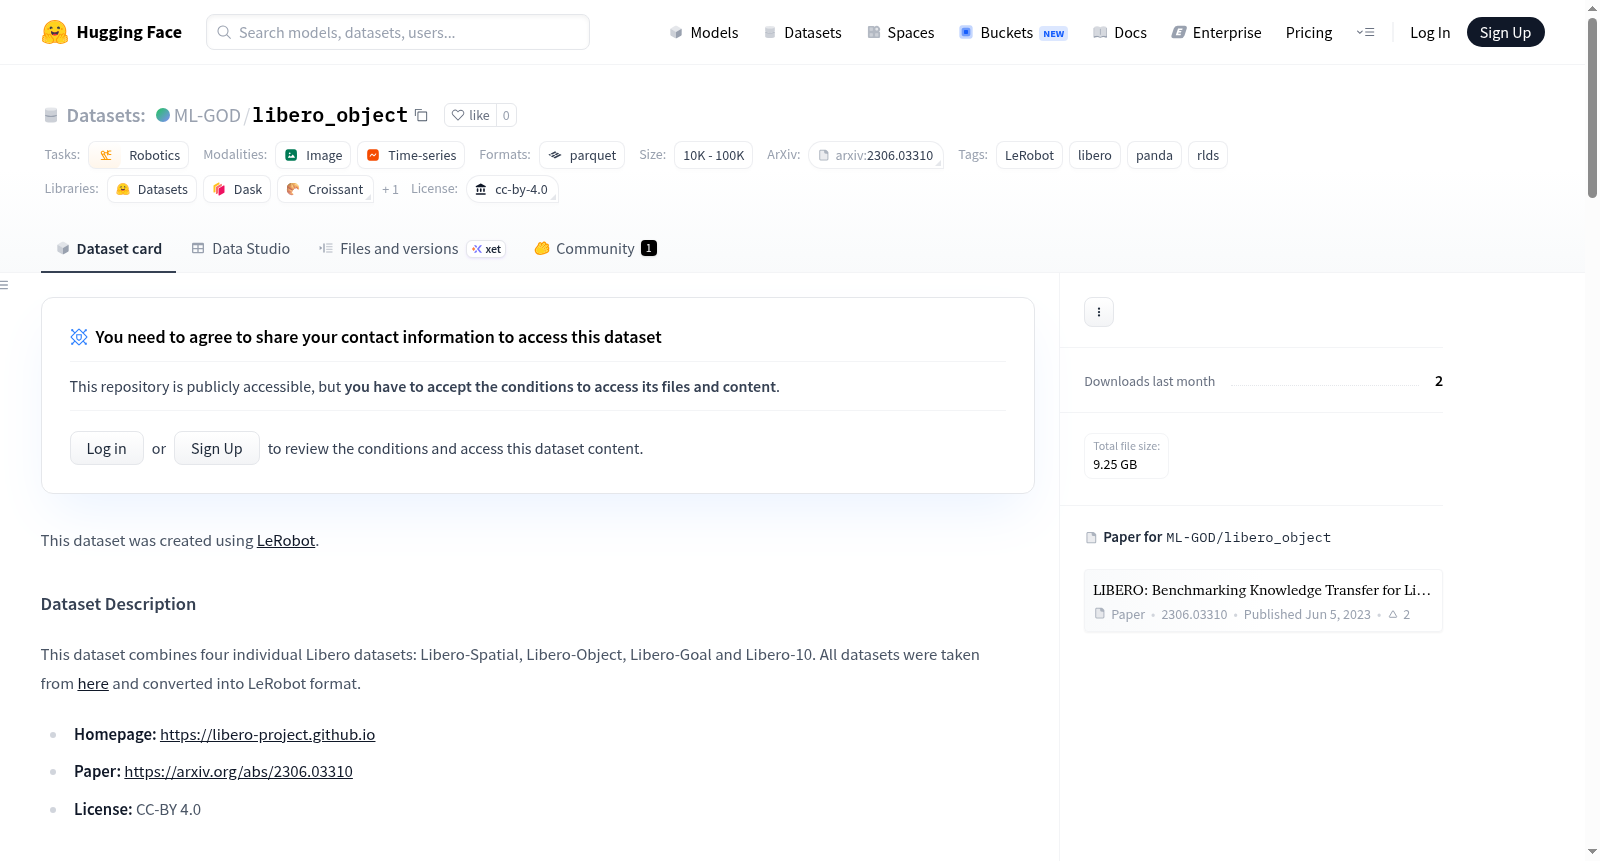Select the panda tag
Viewport: 1600px width, 861px height.
click(1154, 155)
